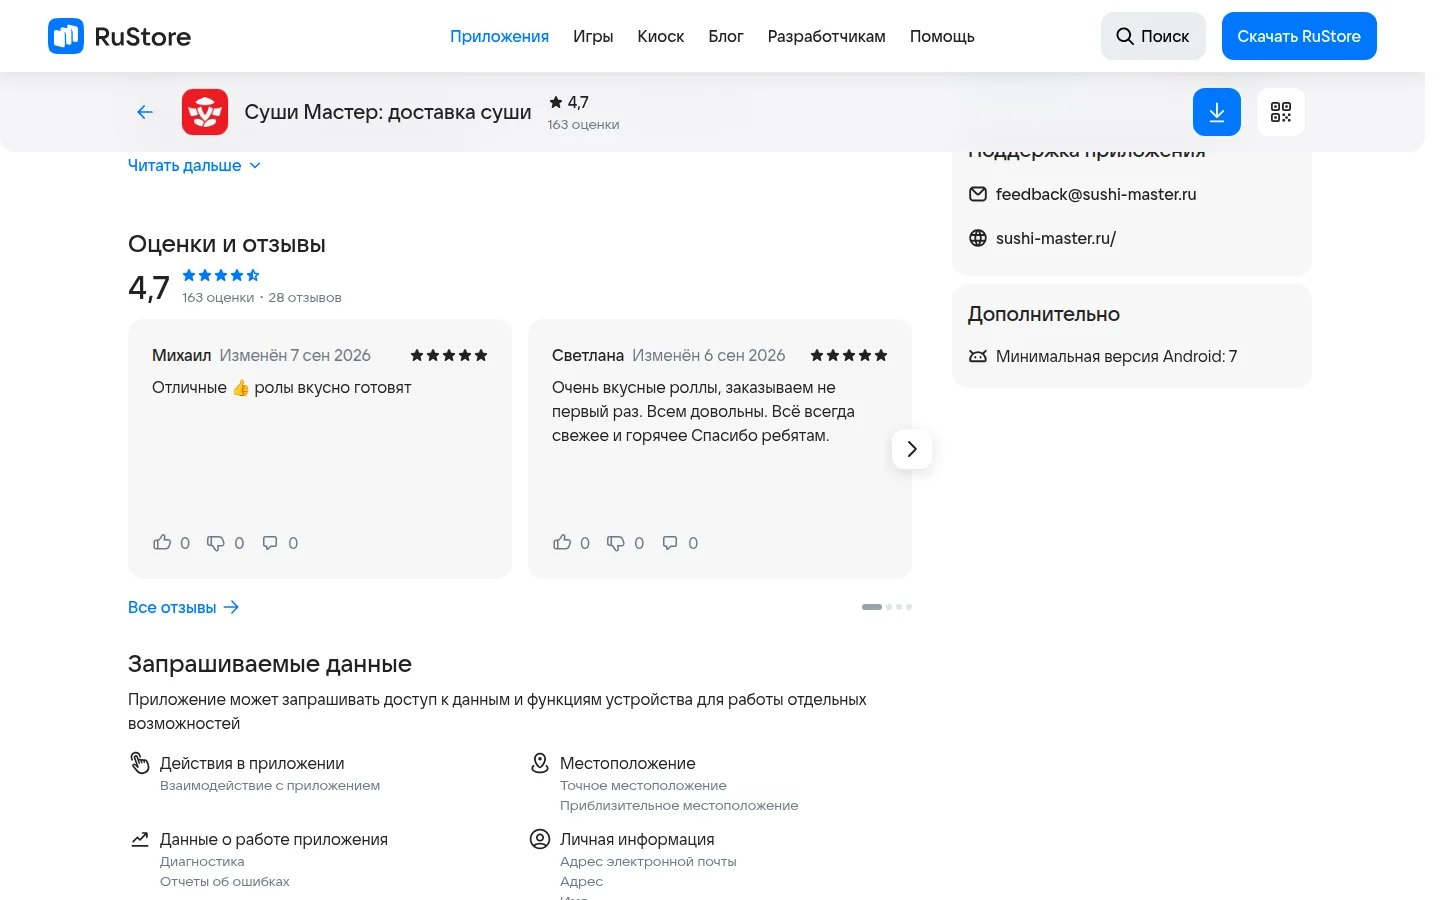The image size is (1440, 900).
Task: Click the Изменён 7 сен 2026 date
Action: (x=295, y=355)
